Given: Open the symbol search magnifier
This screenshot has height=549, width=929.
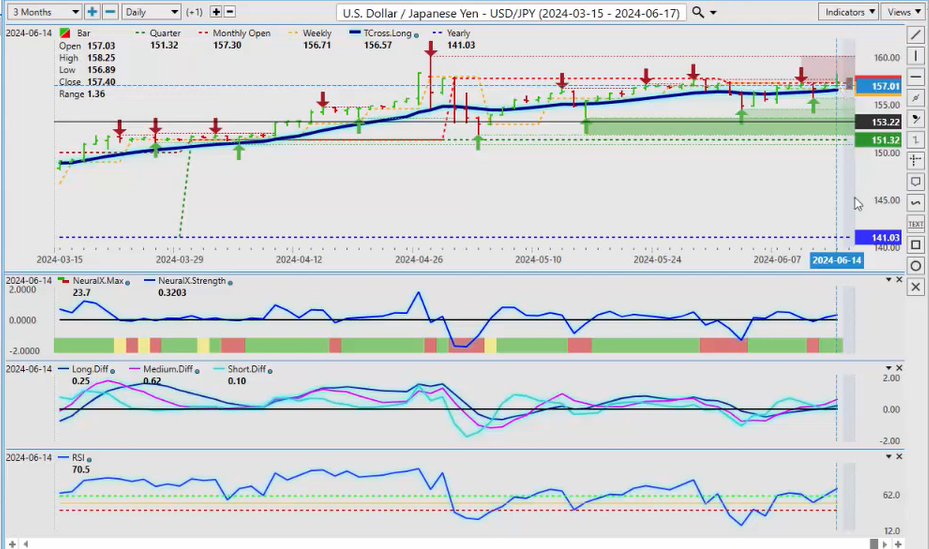Looking at the screenshot, I should 698,12.
